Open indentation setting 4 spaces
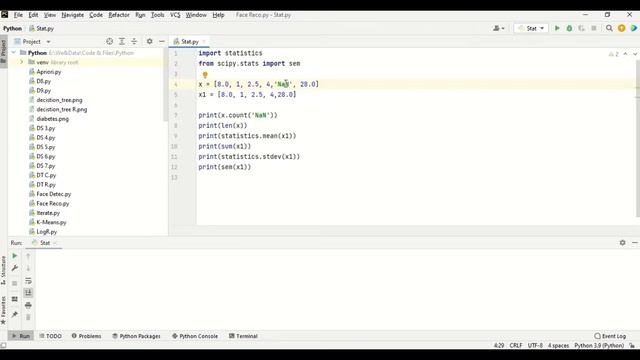Viewport: 640px width, 360px height. click(558, 345)
